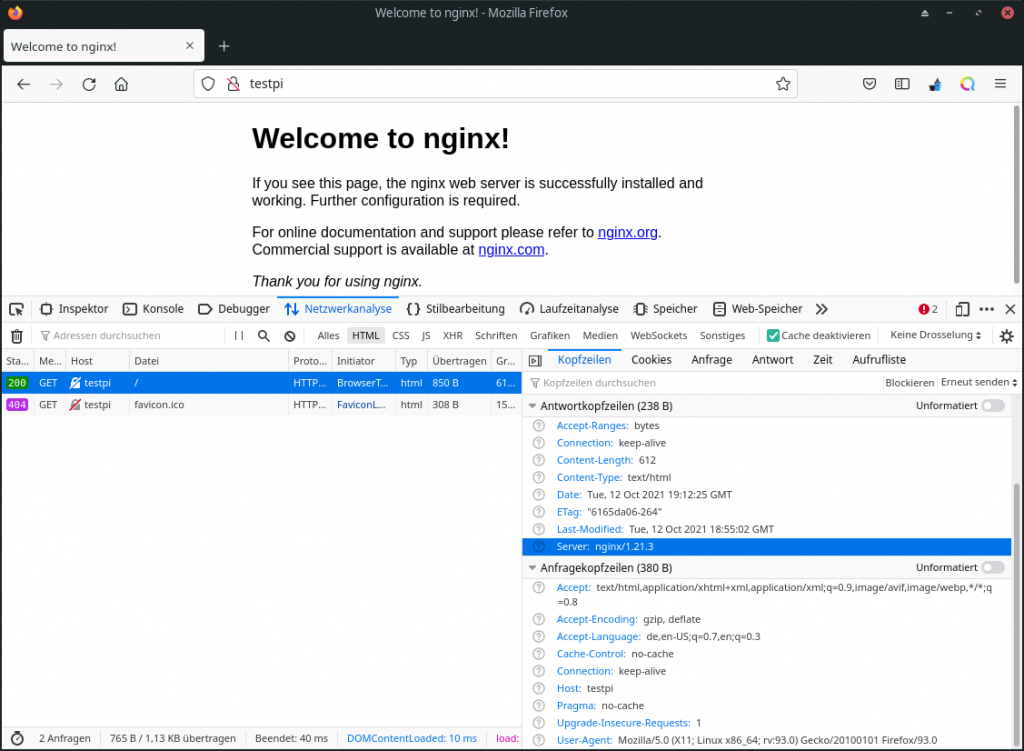Viewport: 1024px width, 751px height.
Task: Toggle the CSS request filter
Action: [401, 336]
